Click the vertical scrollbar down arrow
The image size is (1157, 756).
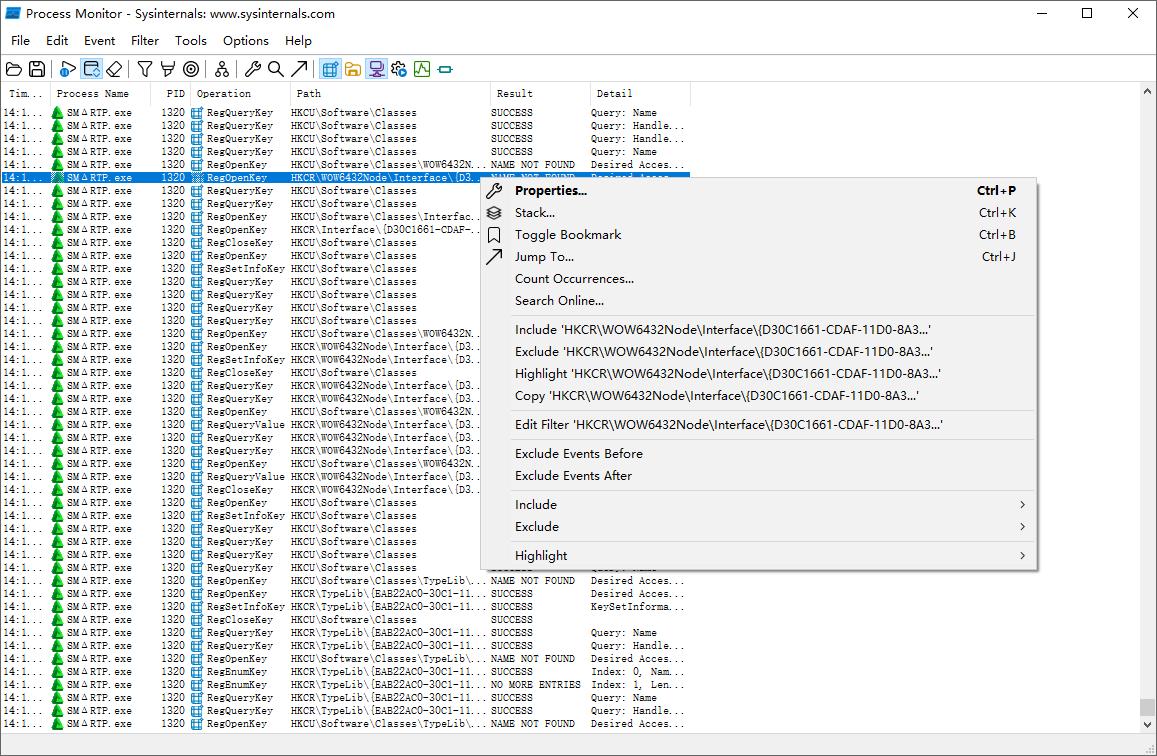1147,724
